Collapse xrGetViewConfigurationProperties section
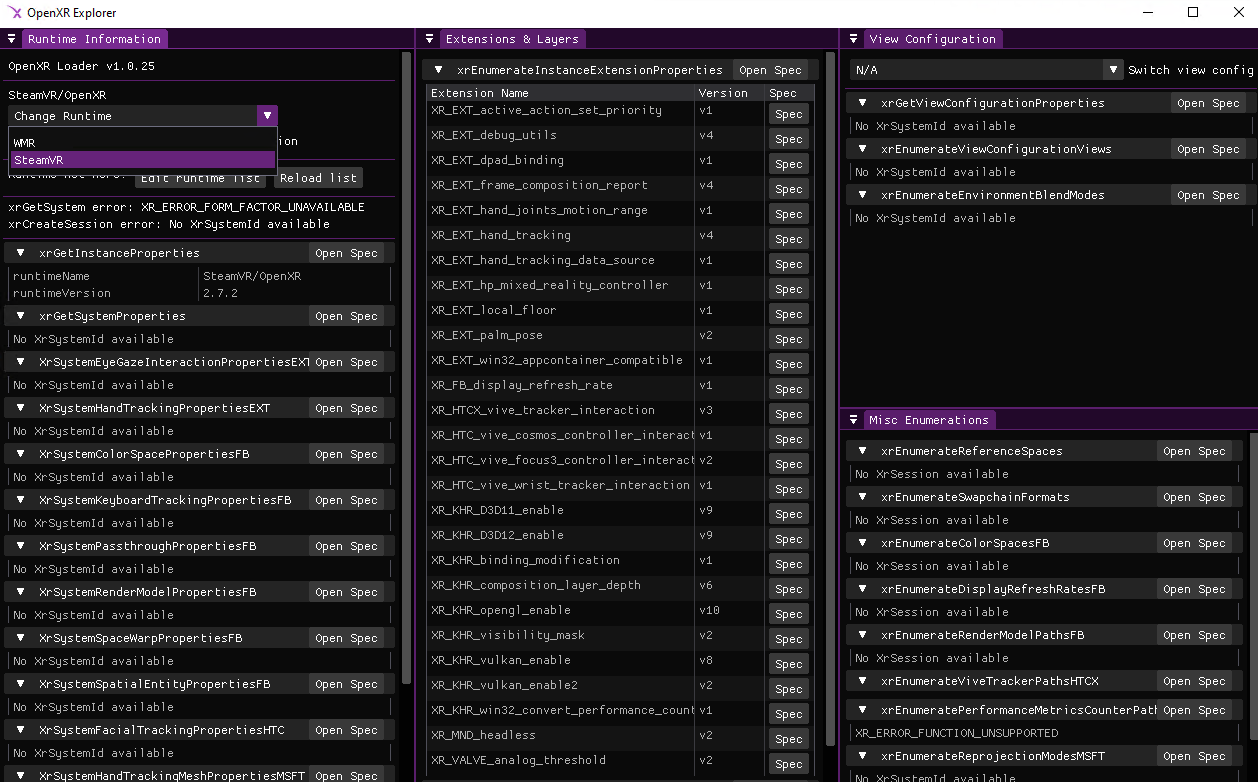Screen dimensions: 1258x782 (862, 103)
